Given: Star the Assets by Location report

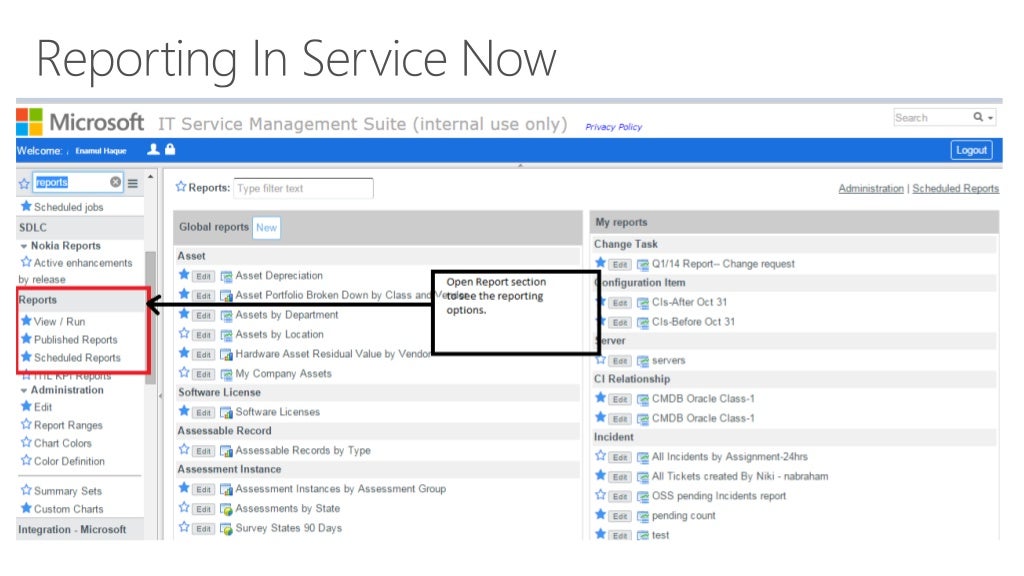Looking at the screenshot, I should click(184, 333).
